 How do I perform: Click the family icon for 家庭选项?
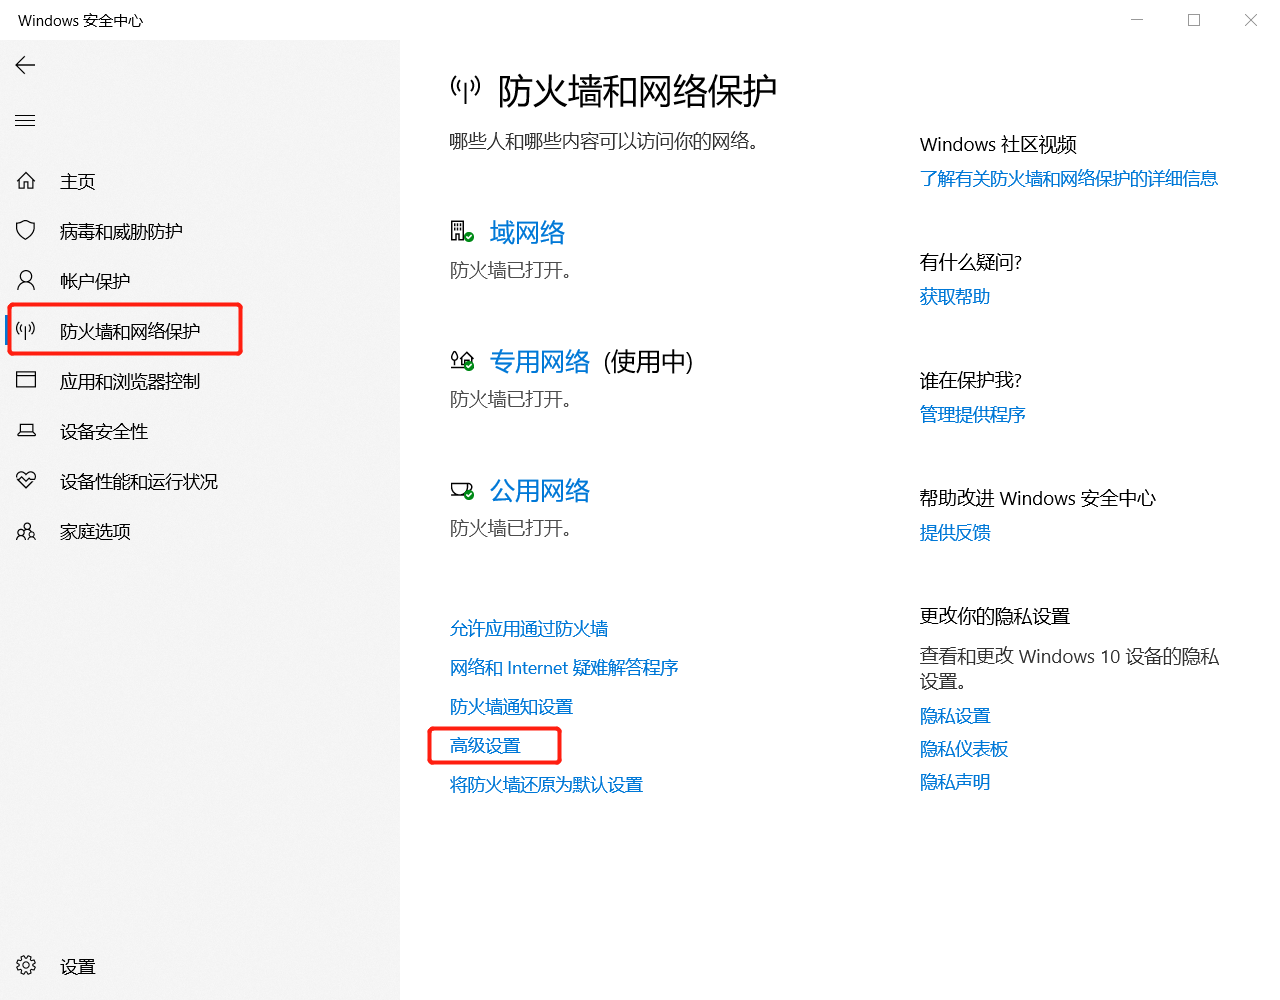pos(26,531)
